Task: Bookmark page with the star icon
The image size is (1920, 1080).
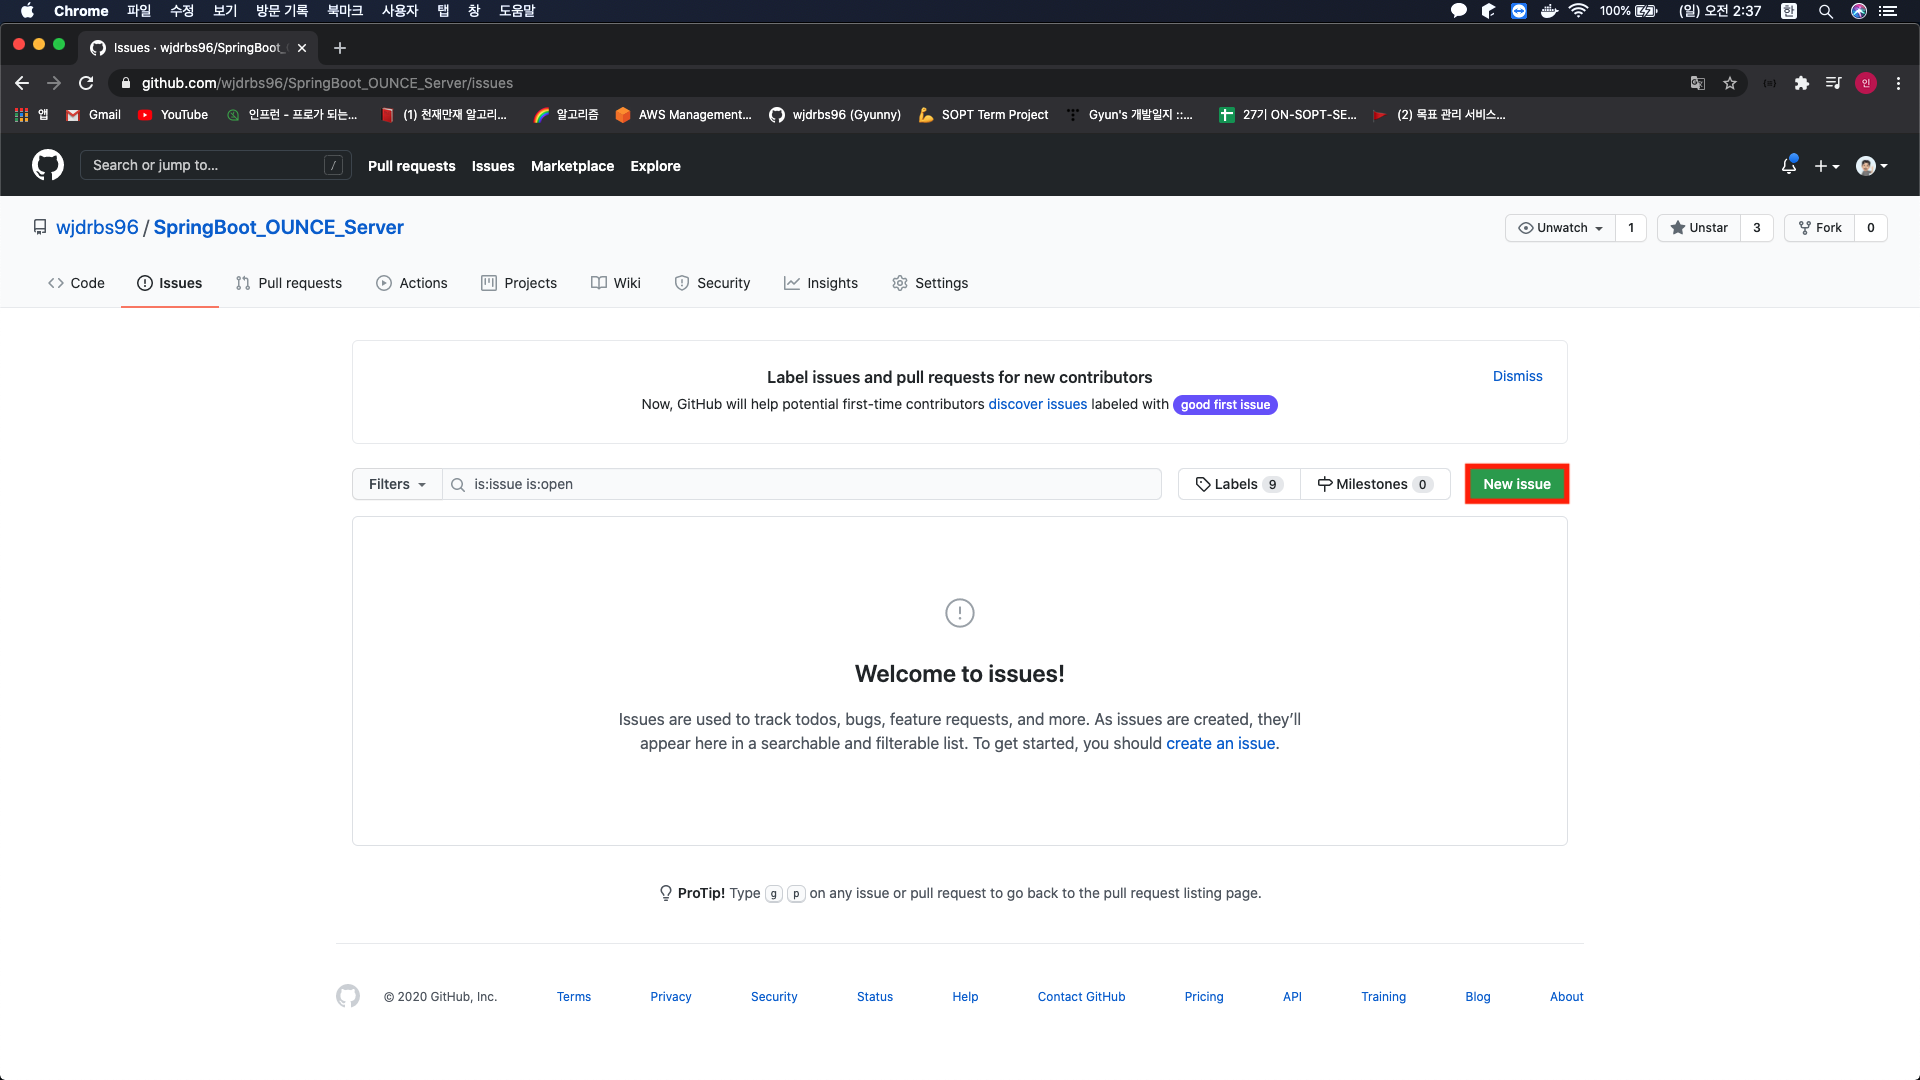Action: click(1730, 83)
